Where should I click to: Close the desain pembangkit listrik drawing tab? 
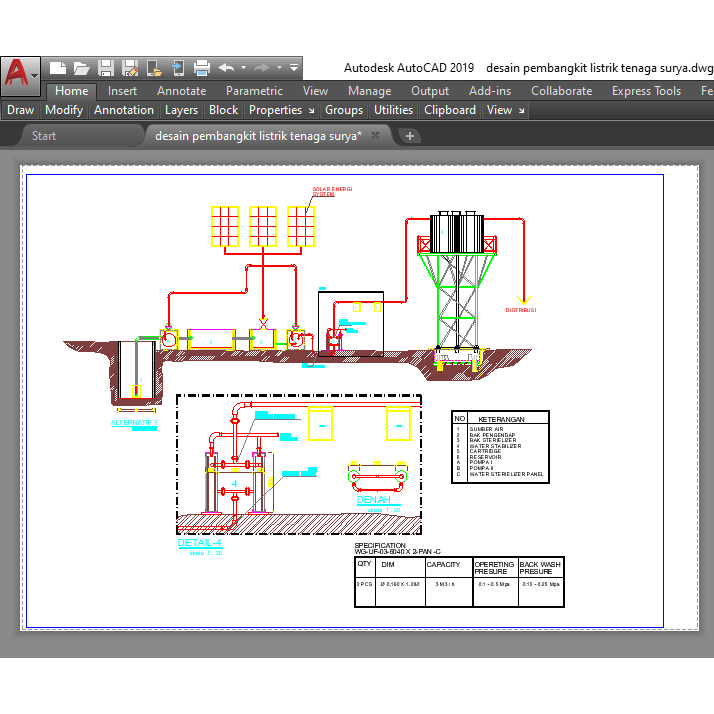pyautogui.click(x=375, y=135)
